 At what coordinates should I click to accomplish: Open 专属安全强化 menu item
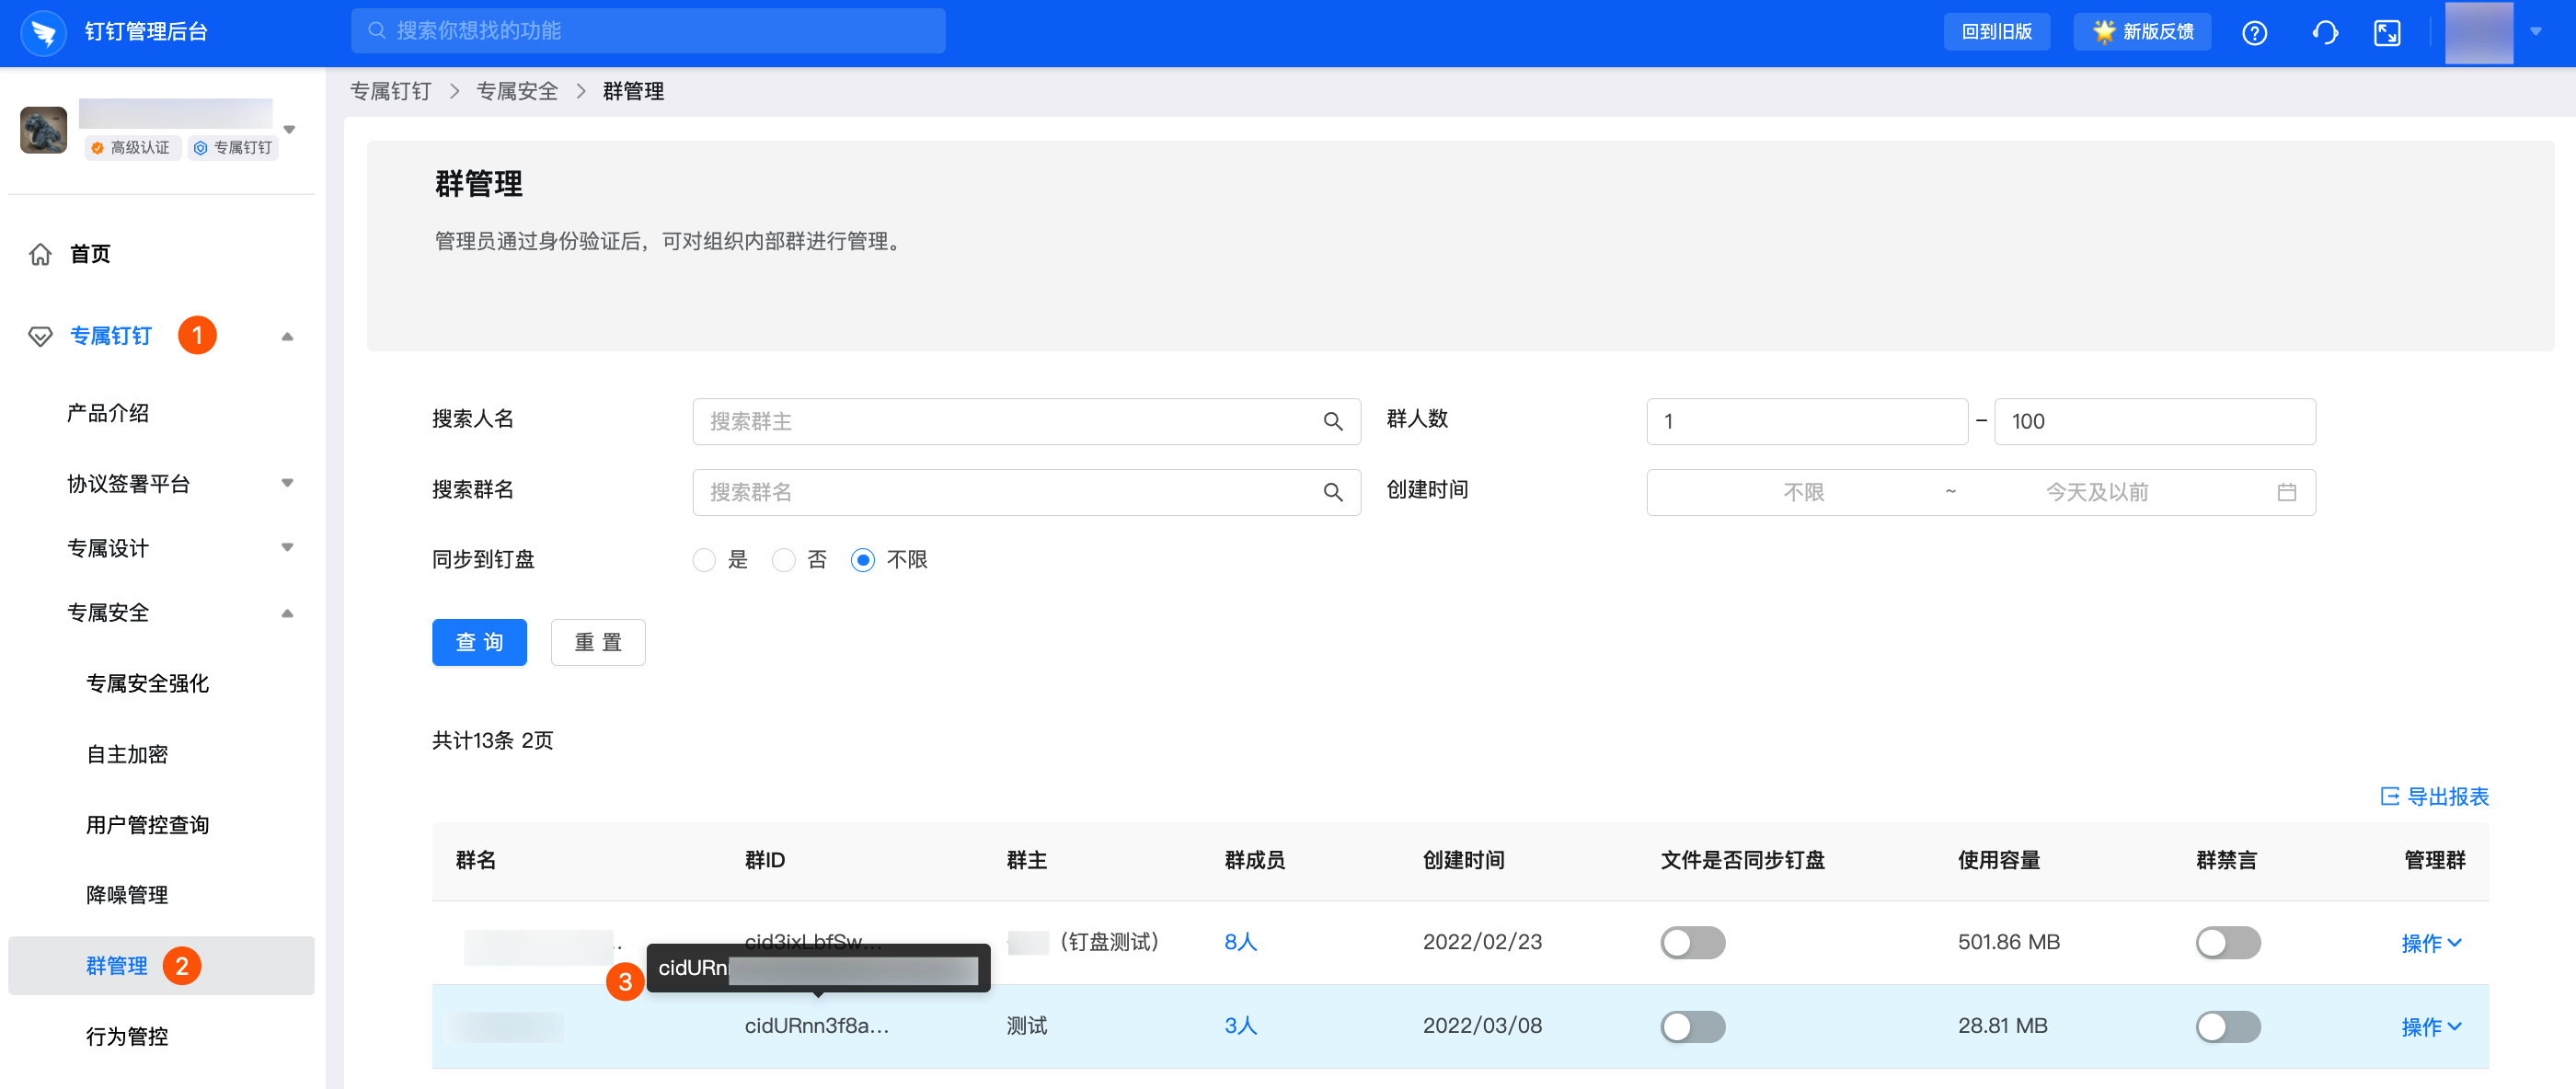point(147,684)
